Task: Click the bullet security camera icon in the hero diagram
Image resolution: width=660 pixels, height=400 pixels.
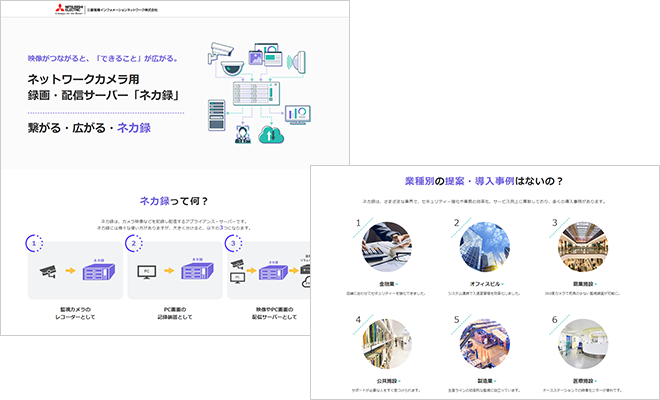Action: click(220, 53)
